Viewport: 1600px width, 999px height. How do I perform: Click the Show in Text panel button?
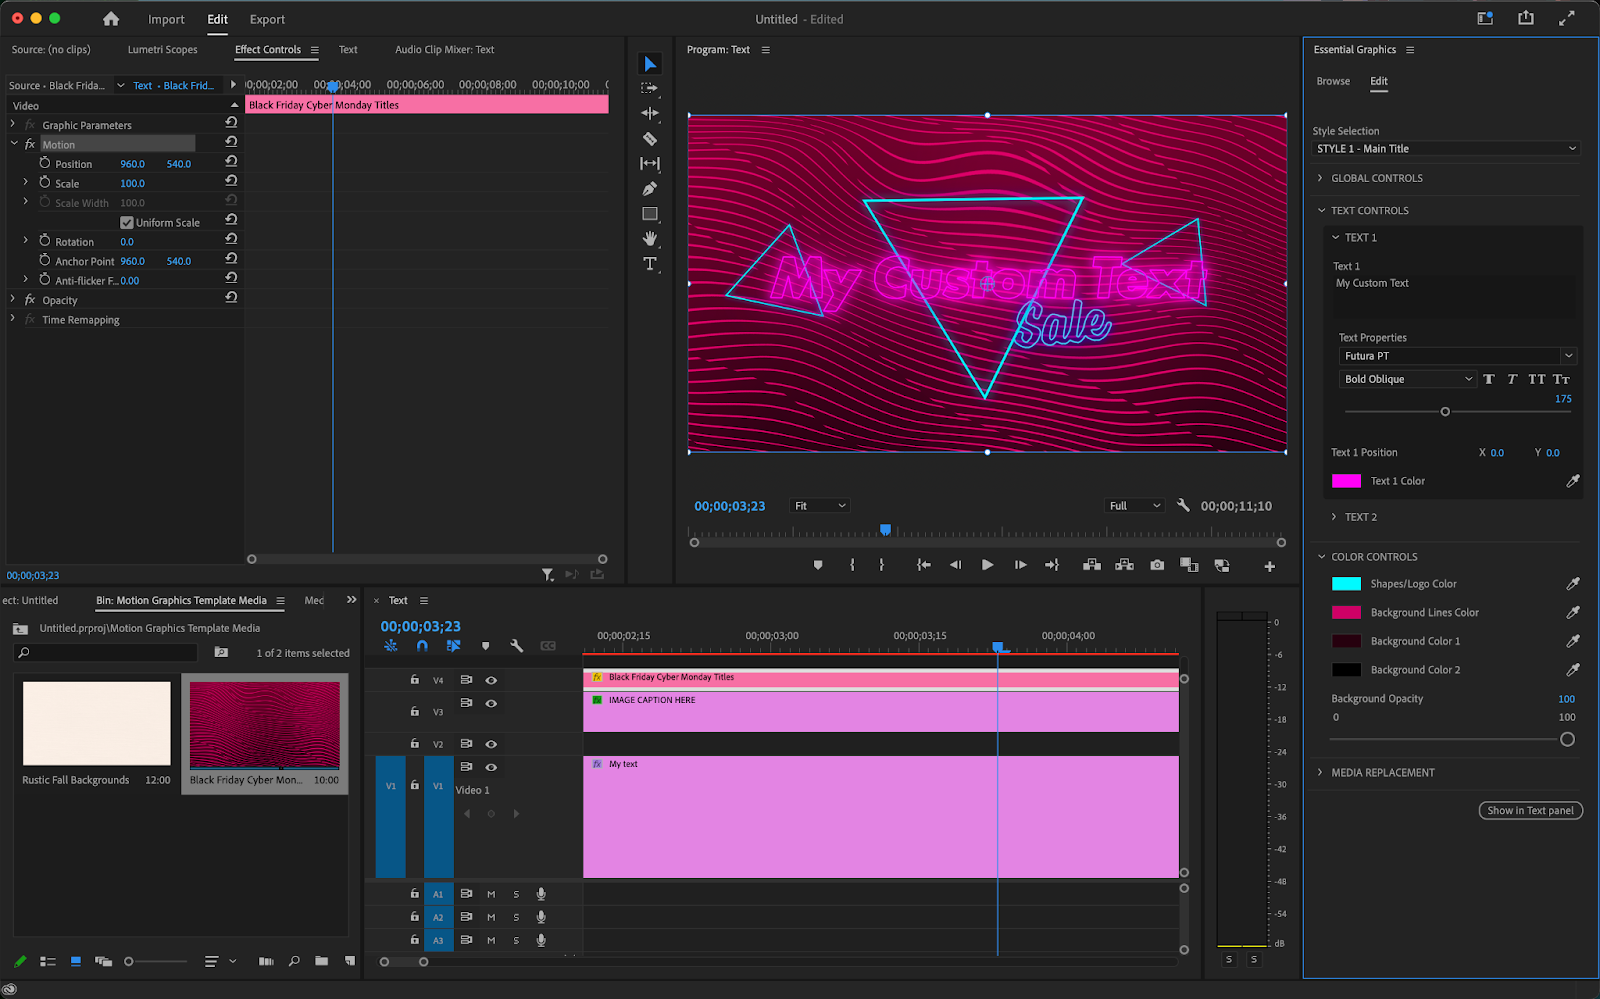[x=1530, y=810]
